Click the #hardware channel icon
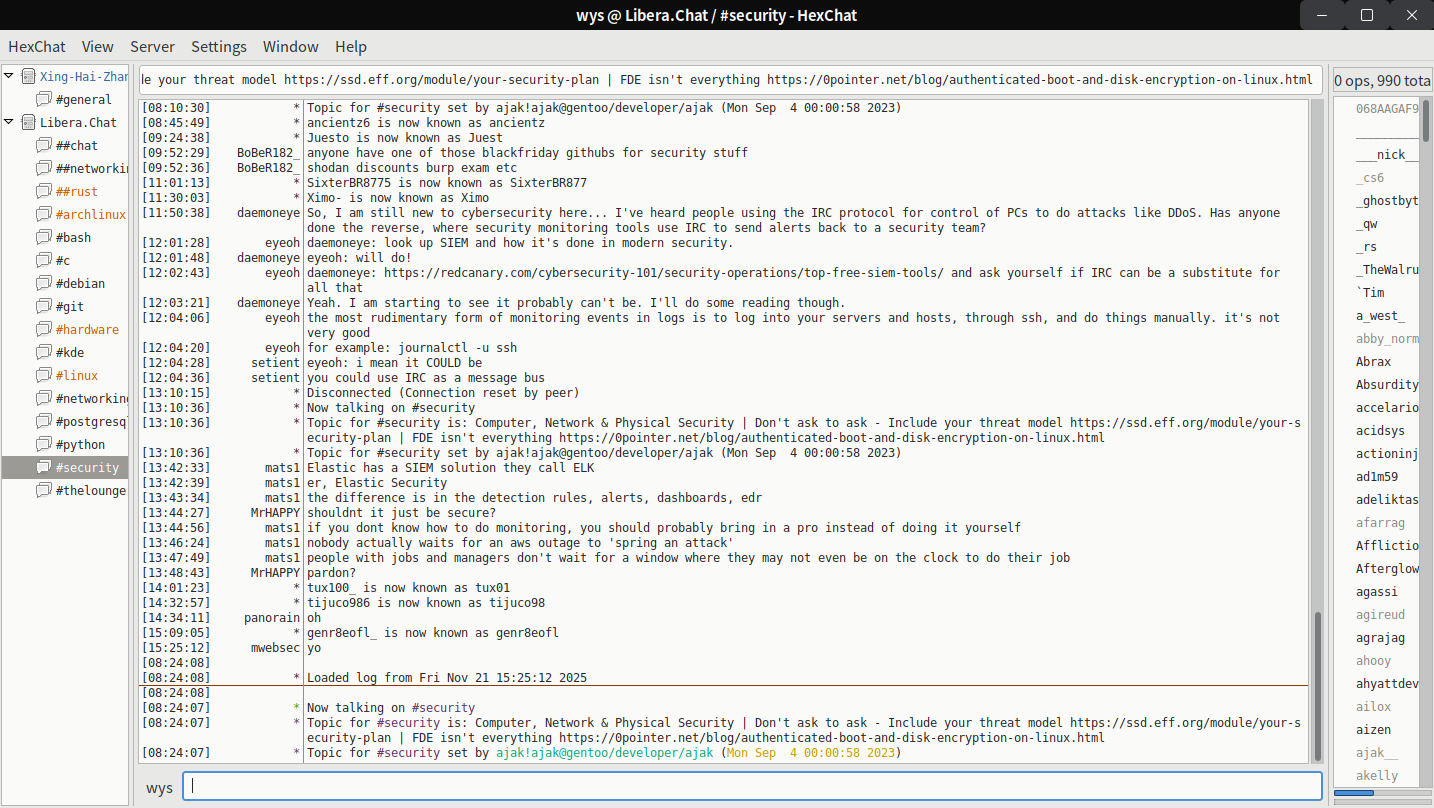 point(43,329)
